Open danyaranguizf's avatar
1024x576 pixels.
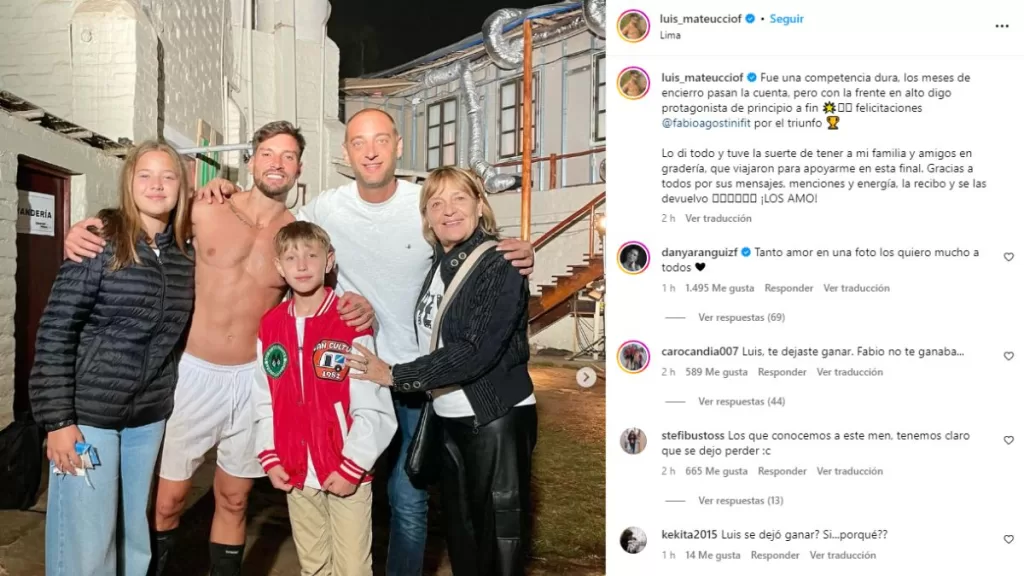point(633,257)
